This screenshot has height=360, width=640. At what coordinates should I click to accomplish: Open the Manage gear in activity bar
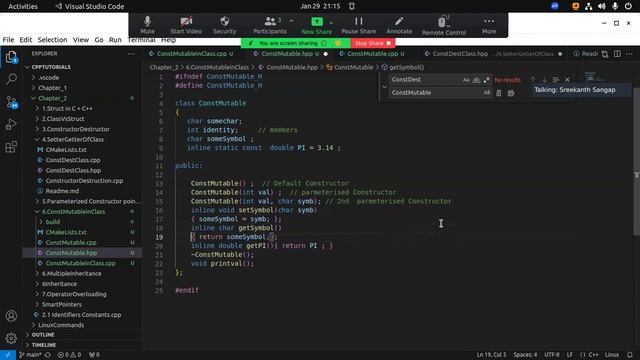tap(11, 338)
